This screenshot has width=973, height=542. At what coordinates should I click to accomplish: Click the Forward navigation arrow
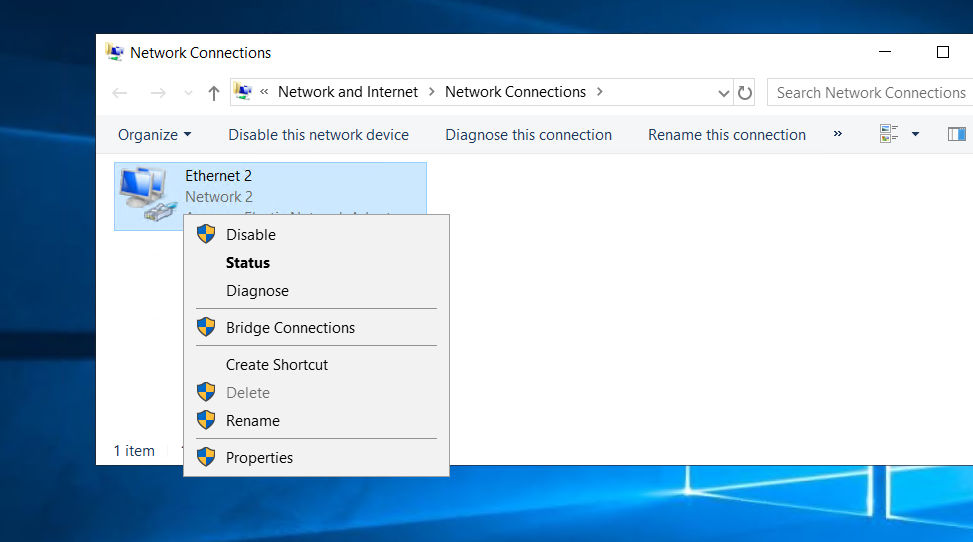point(158,93)
